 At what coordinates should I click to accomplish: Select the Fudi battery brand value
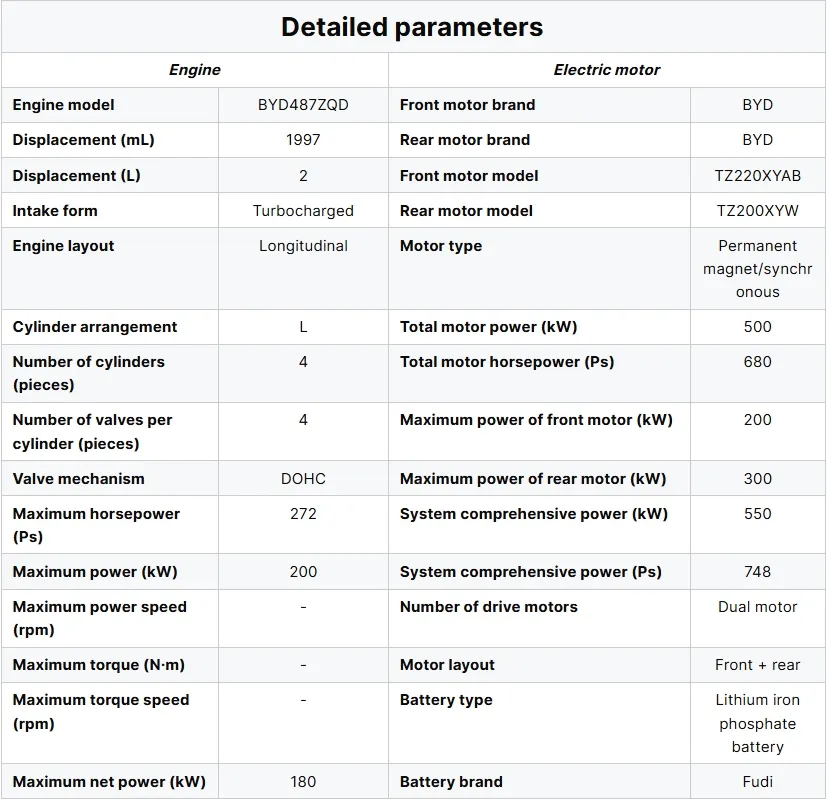758,782
